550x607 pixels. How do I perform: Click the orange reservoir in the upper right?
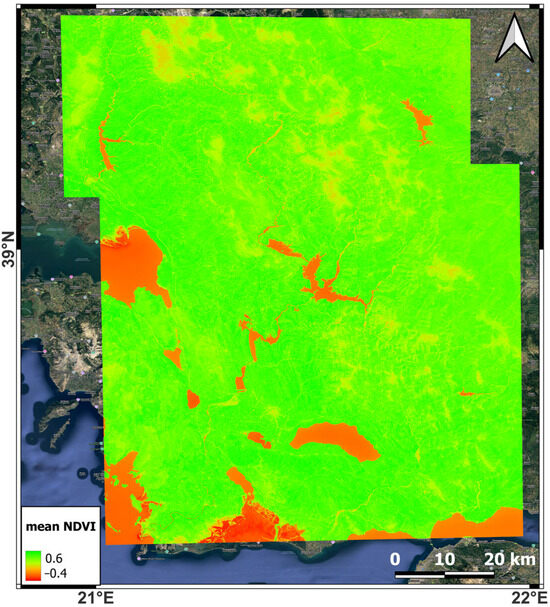click(x=419, y=122)
